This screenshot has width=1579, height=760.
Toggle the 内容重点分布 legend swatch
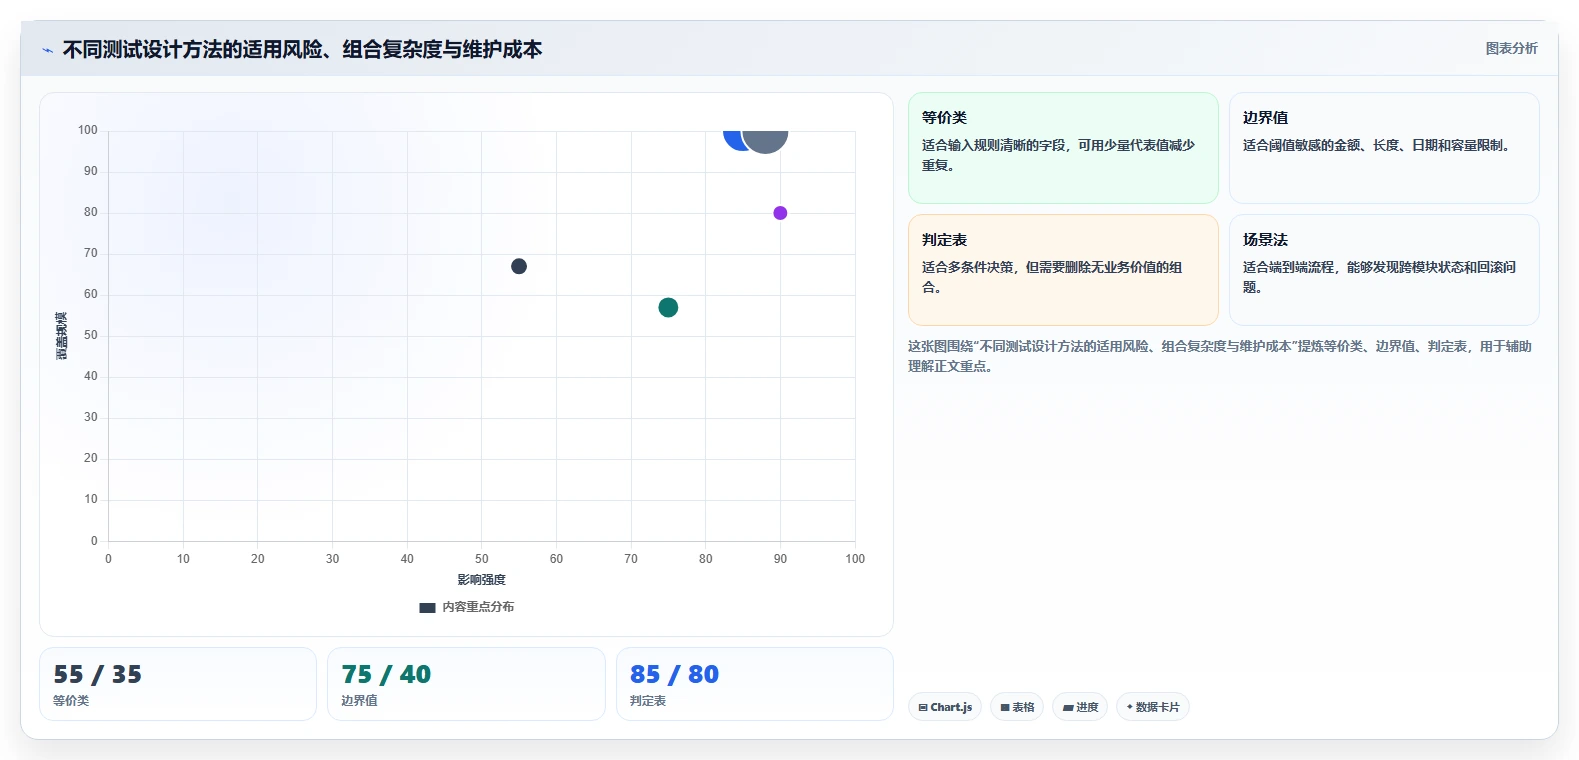427,607
